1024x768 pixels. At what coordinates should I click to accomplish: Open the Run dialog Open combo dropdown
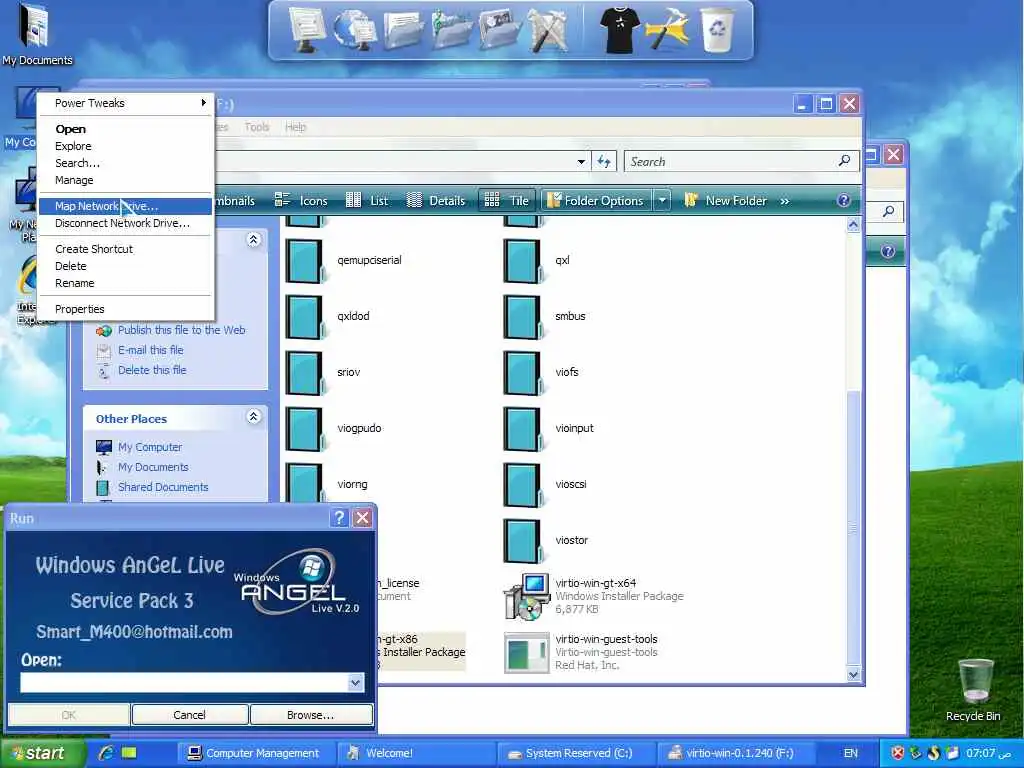[x=355, y=683]
